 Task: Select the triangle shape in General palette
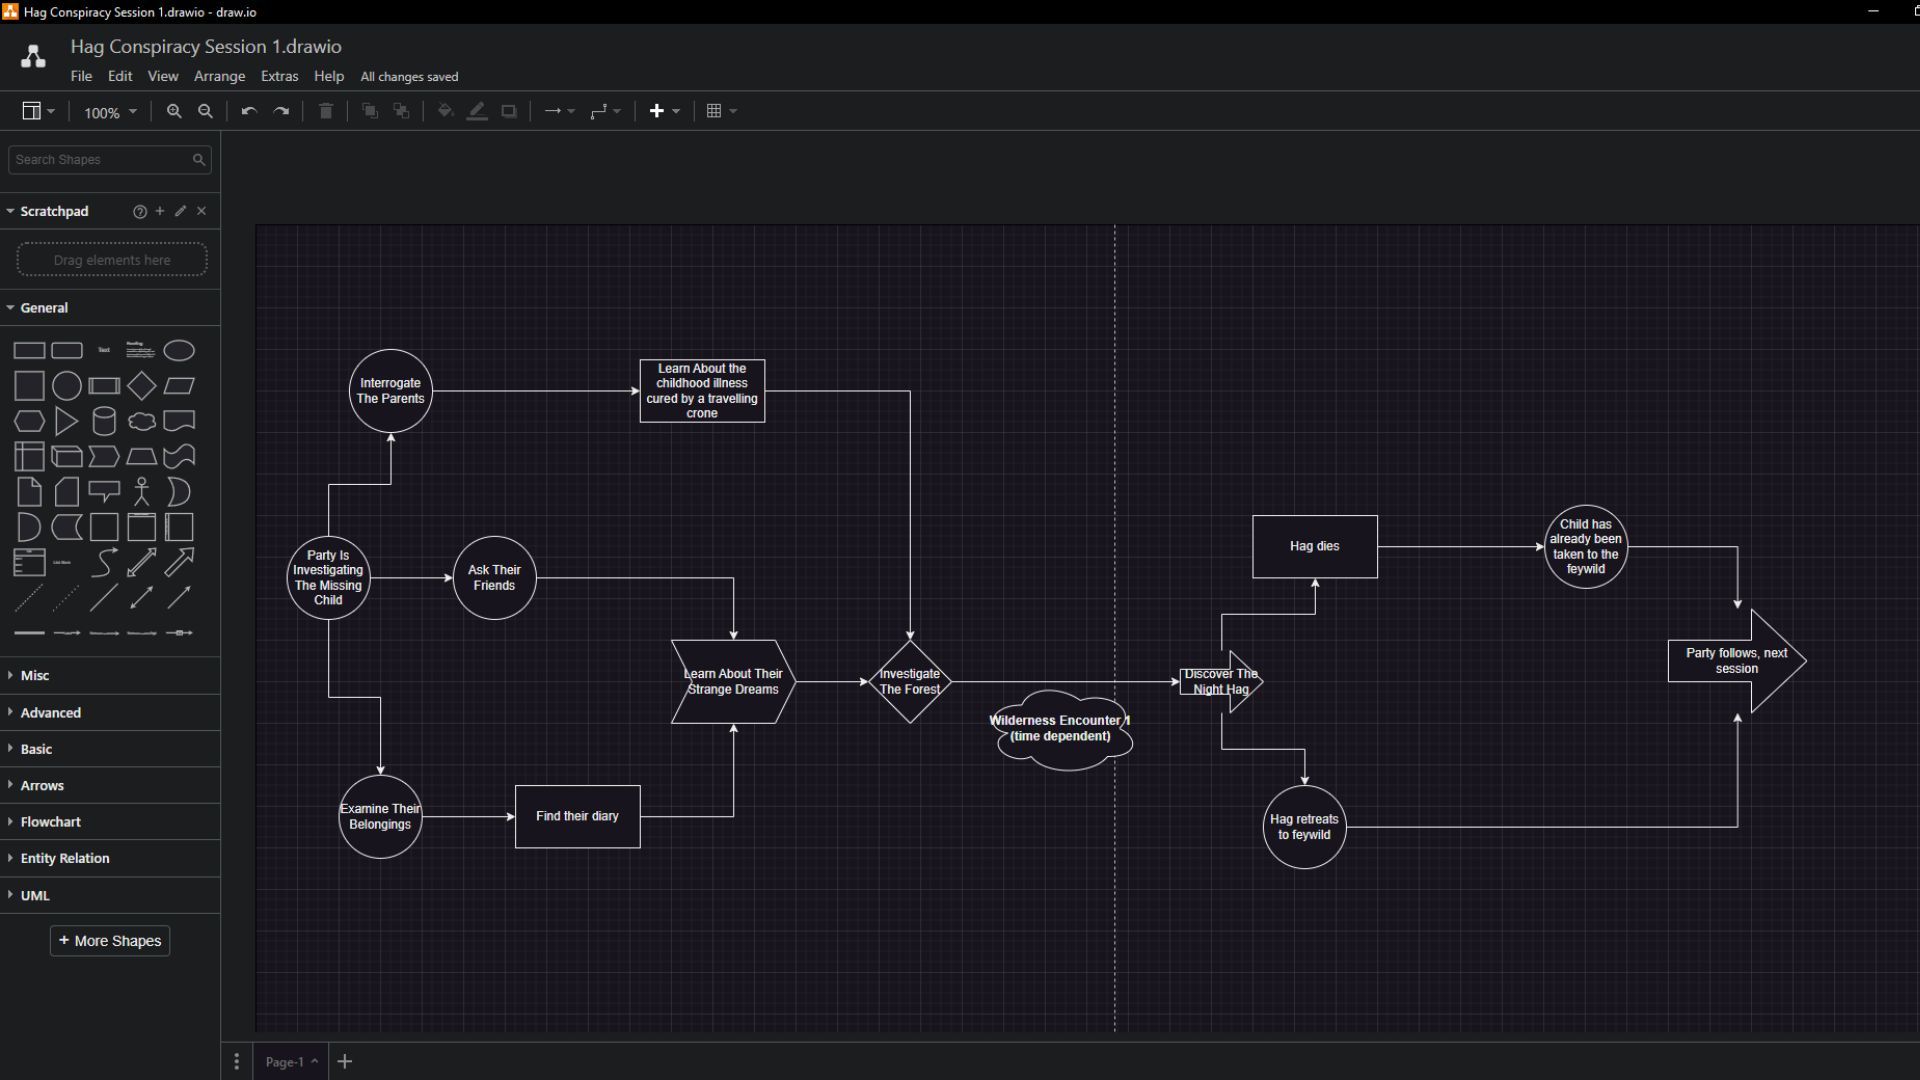coord(67,421)
